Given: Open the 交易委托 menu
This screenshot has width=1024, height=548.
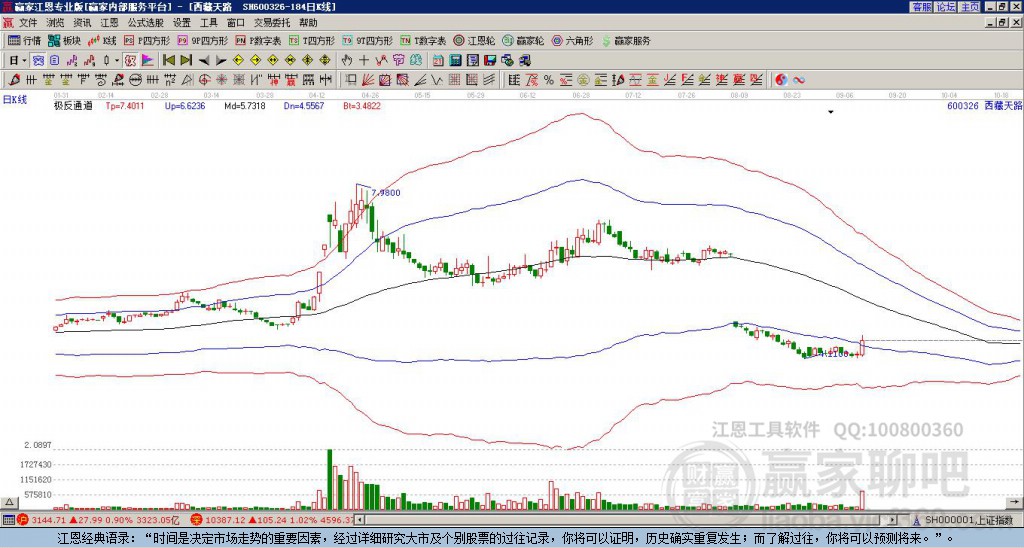Looking at the screenshot, I should pyautogui.click(x=272, y=23).
